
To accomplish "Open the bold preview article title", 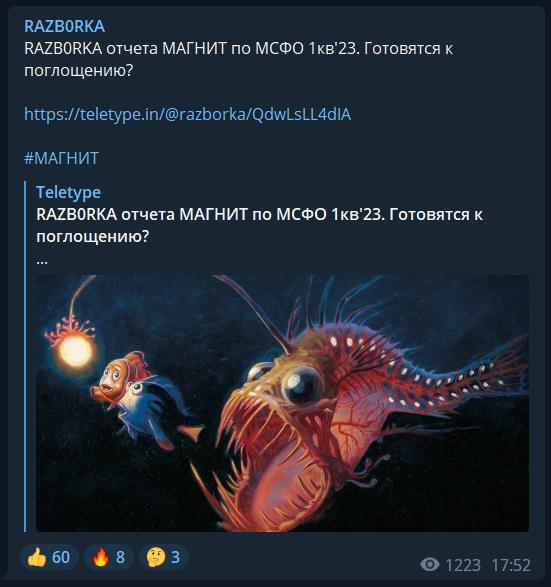I will tap(259, 225).
